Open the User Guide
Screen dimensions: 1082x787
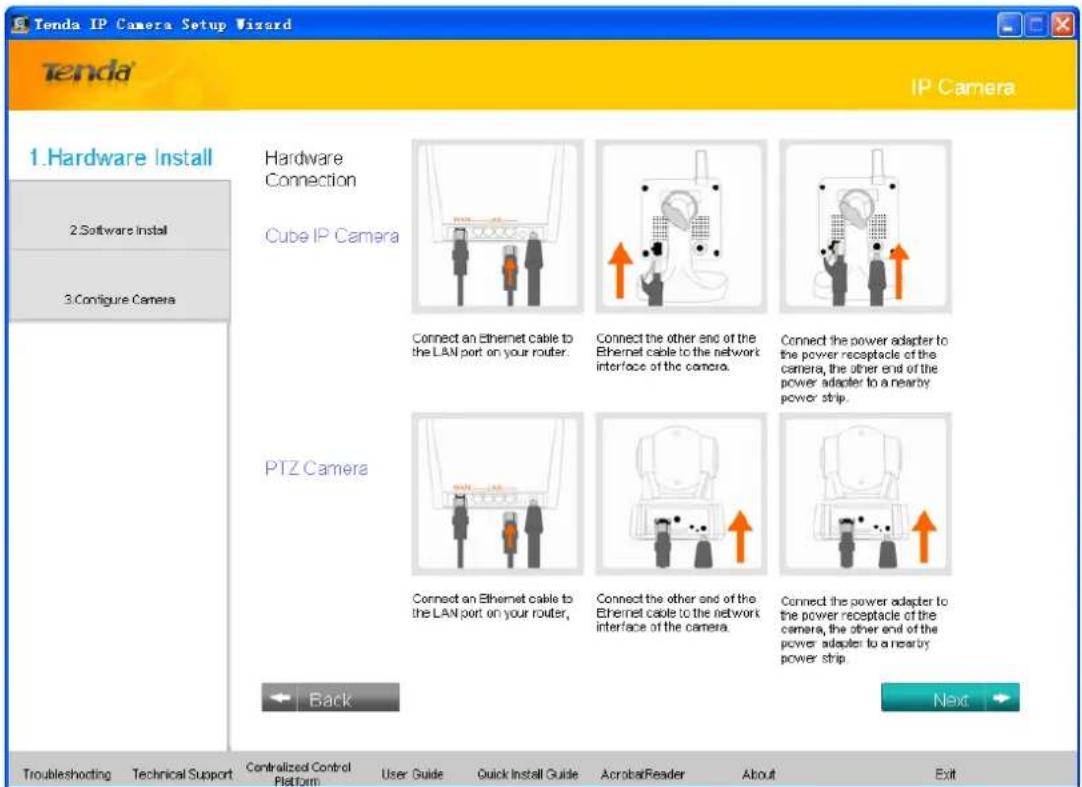[x=412, y=774]
